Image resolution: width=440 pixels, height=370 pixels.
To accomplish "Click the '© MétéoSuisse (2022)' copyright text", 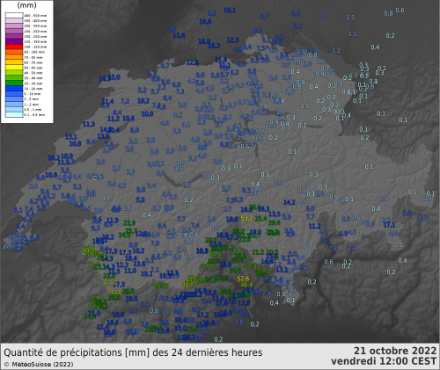I will click(39, 364).
